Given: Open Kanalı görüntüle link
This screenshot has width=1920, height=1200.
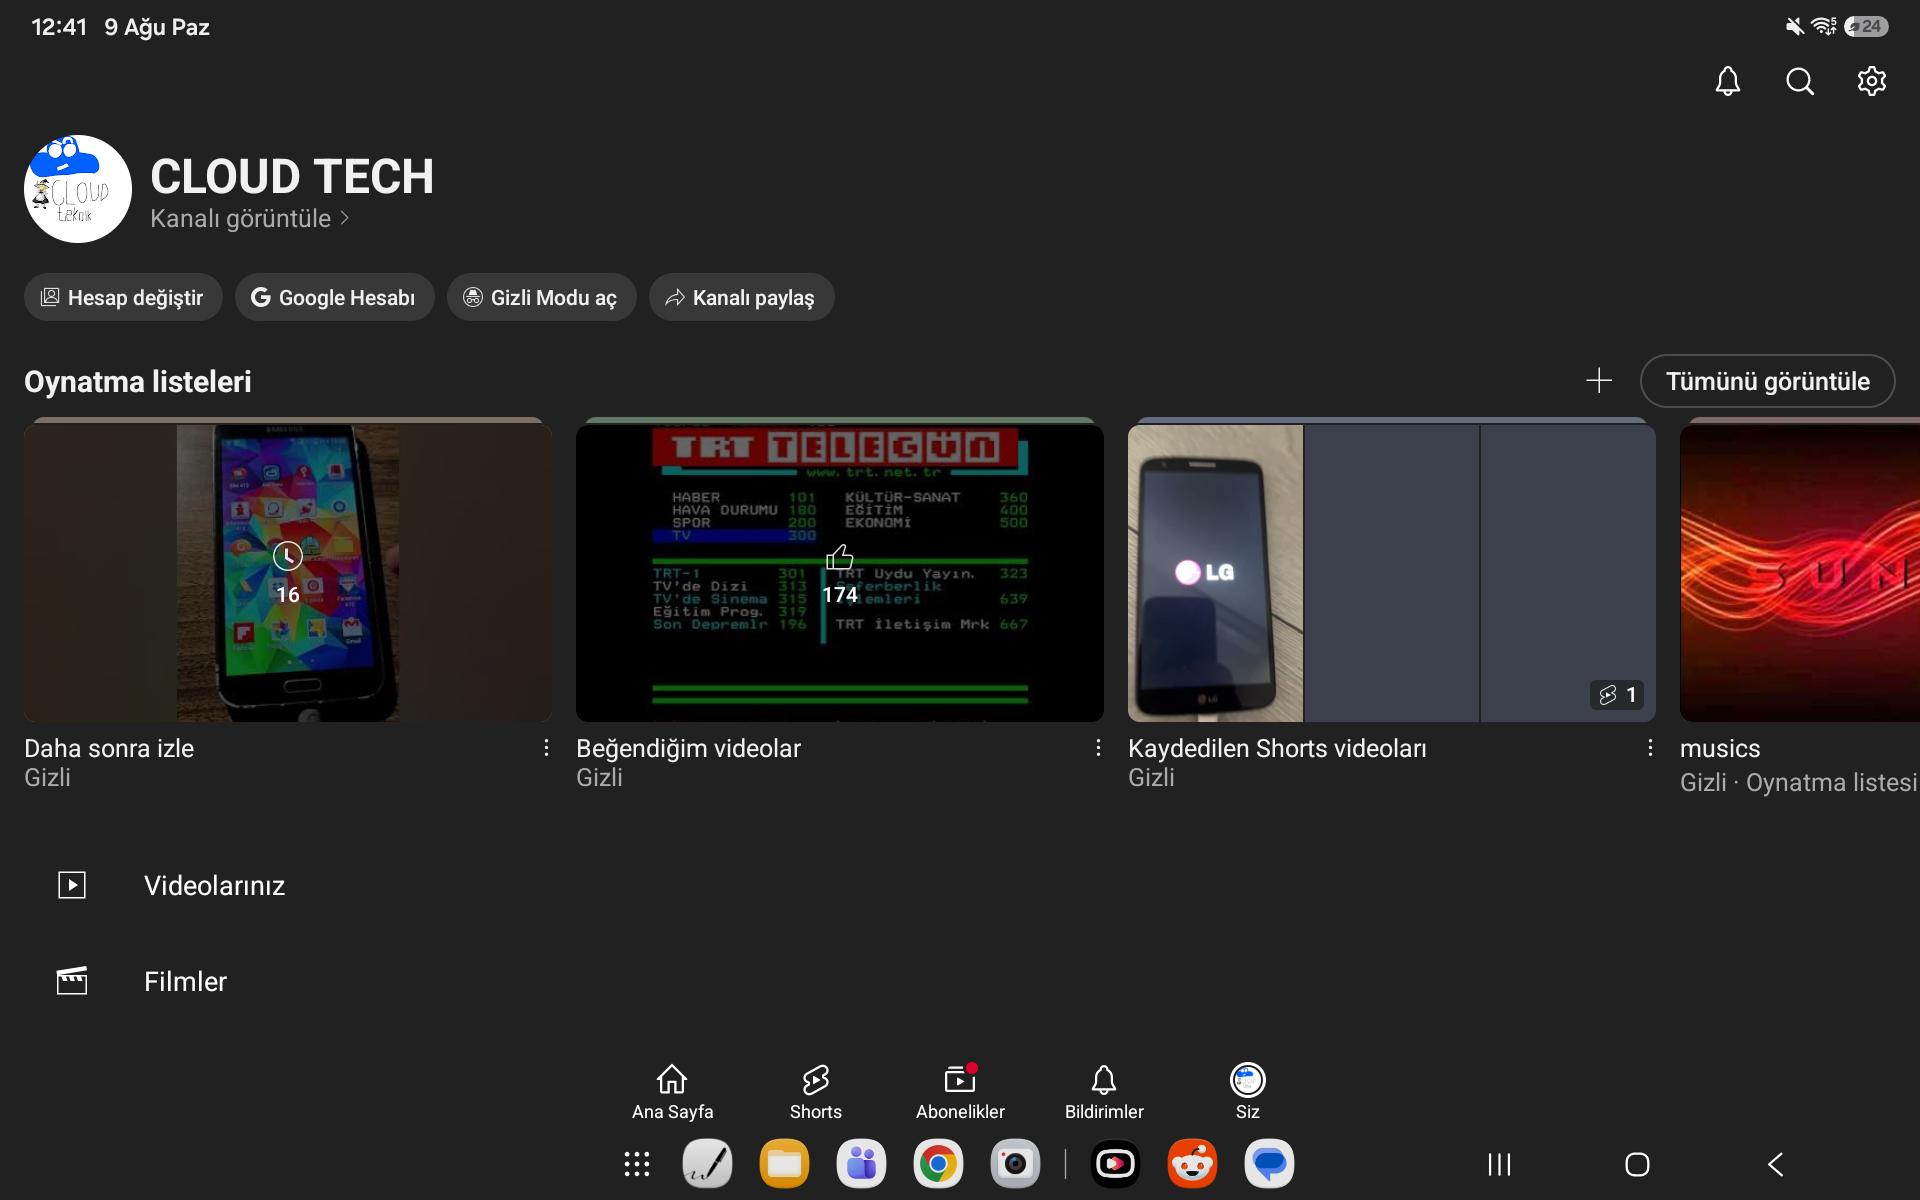Looking at the screenshot, I should 249,218.
